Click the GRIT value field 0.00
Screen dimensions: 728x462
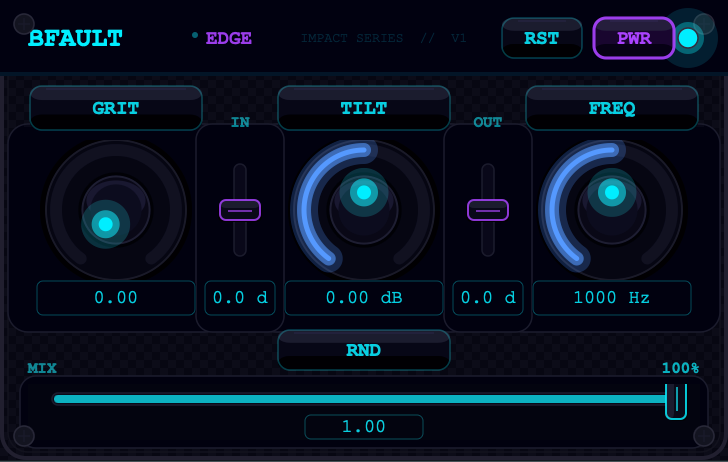click(116, 298)
